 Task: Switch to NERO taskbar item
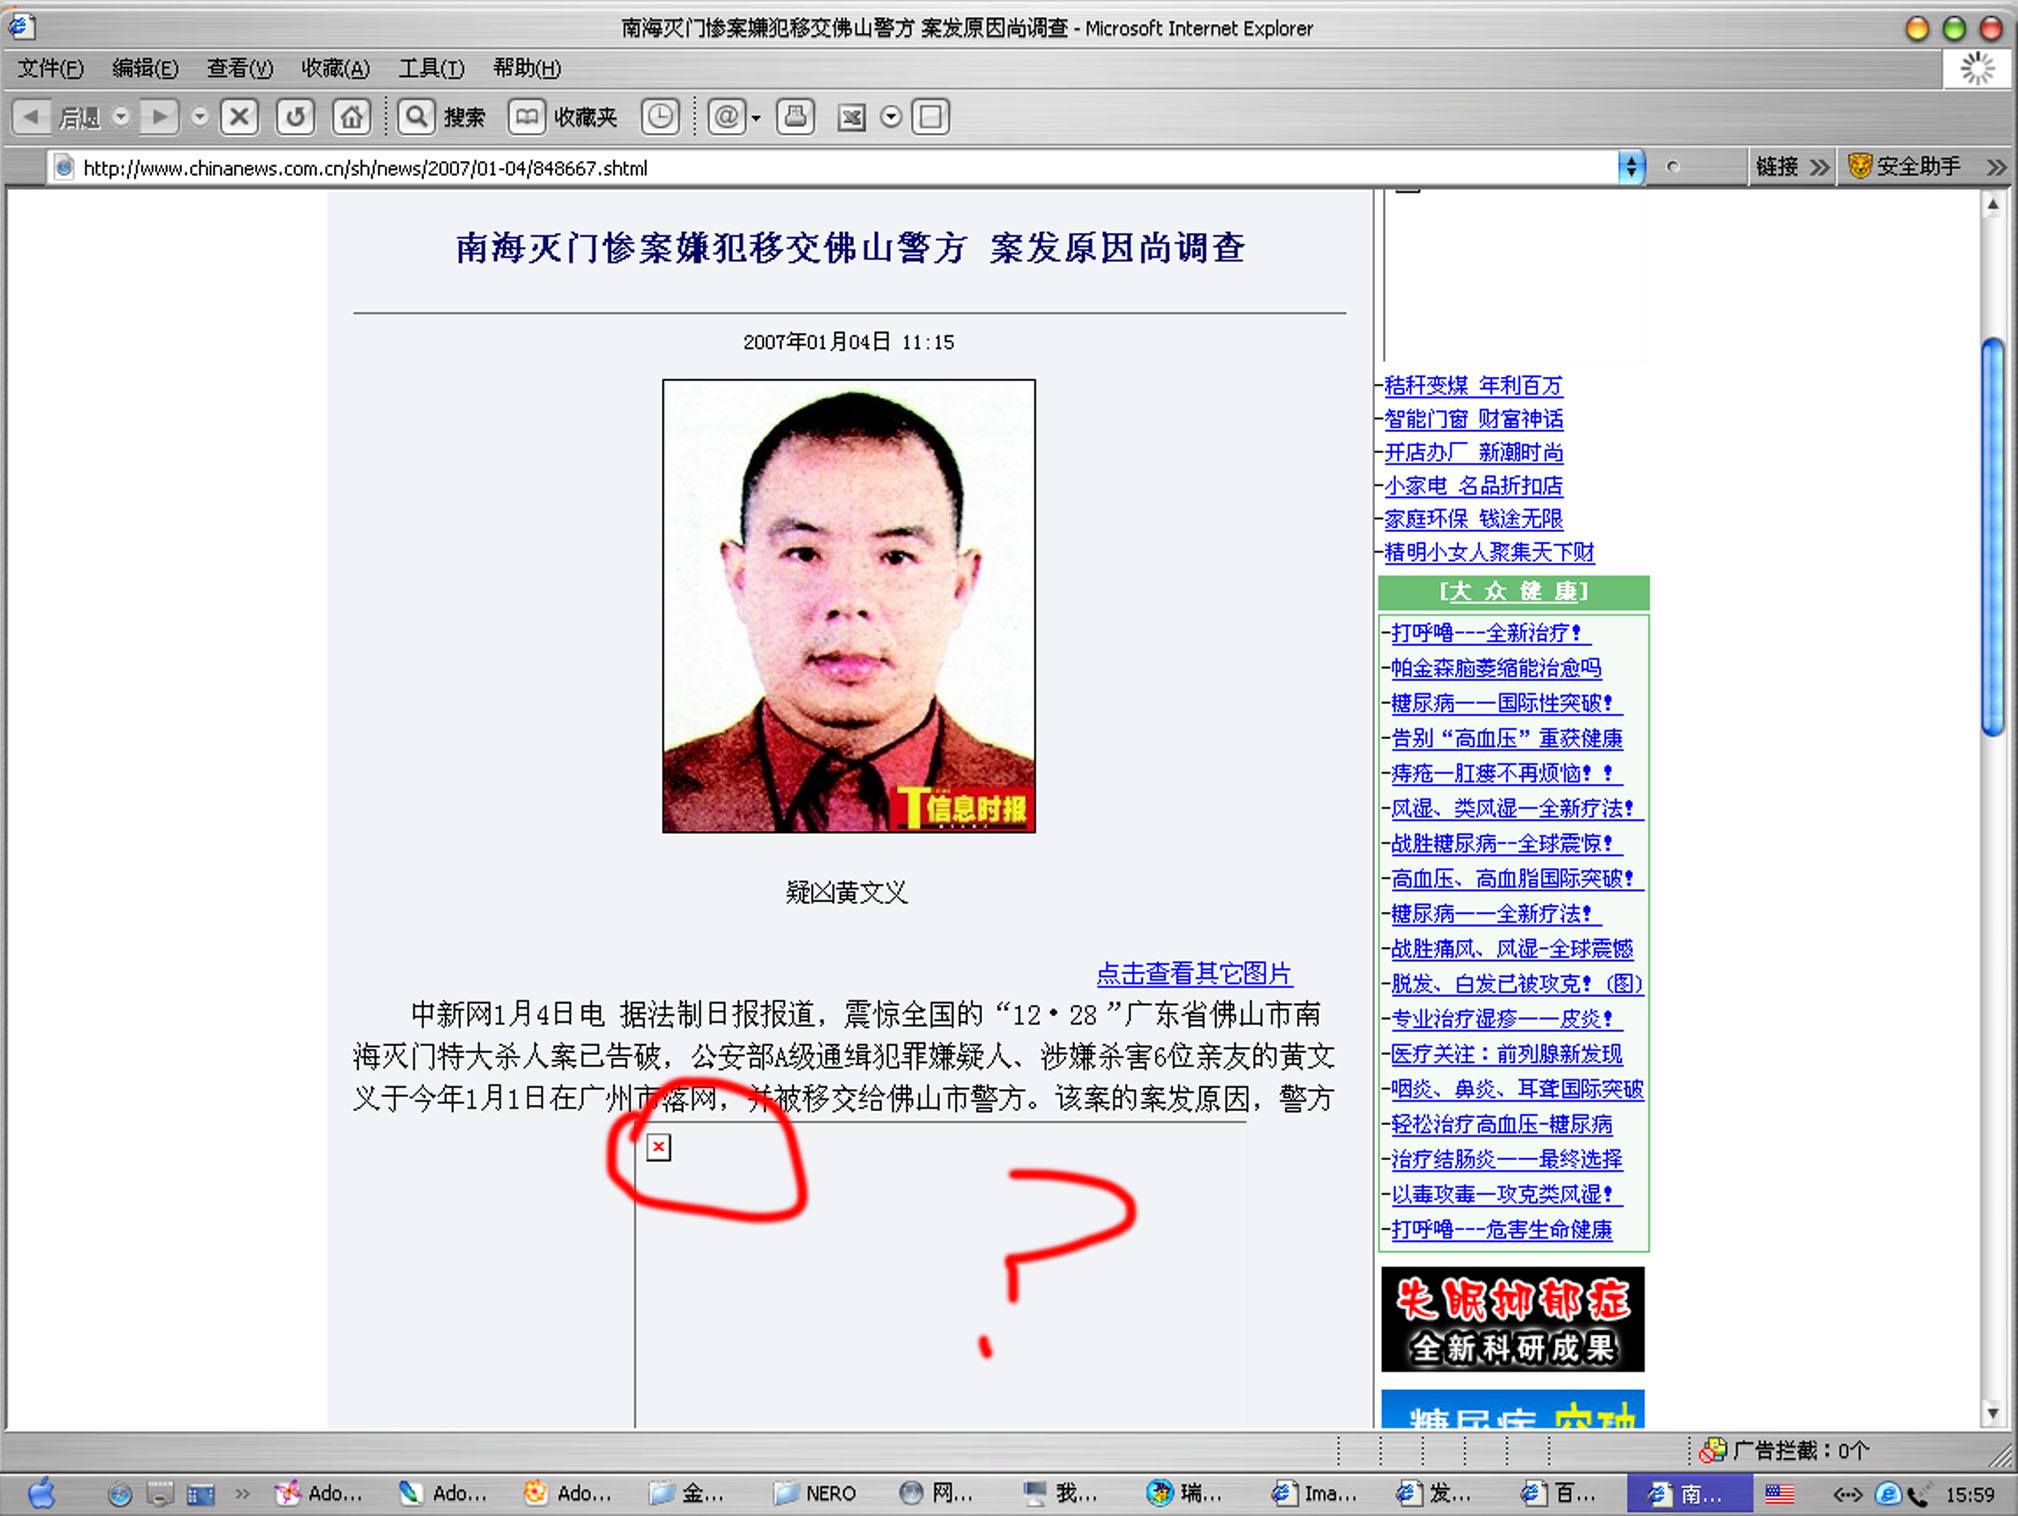click(x=816, y=1494)
